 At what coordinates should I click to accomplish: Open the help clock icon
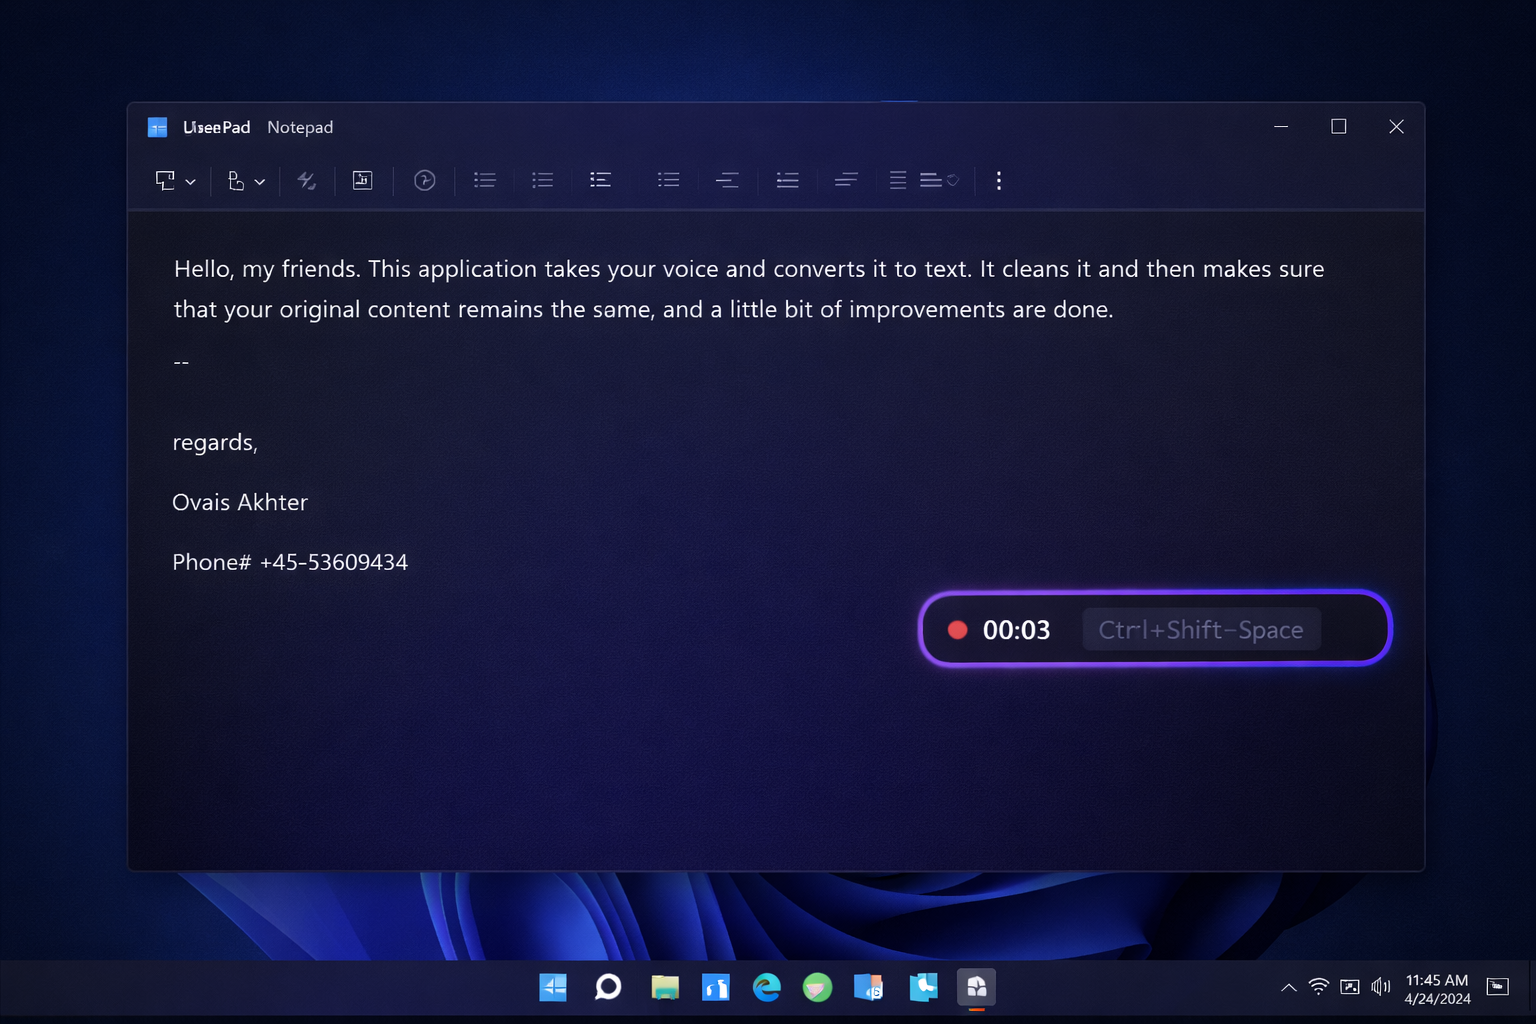click(x=425, y=180)
